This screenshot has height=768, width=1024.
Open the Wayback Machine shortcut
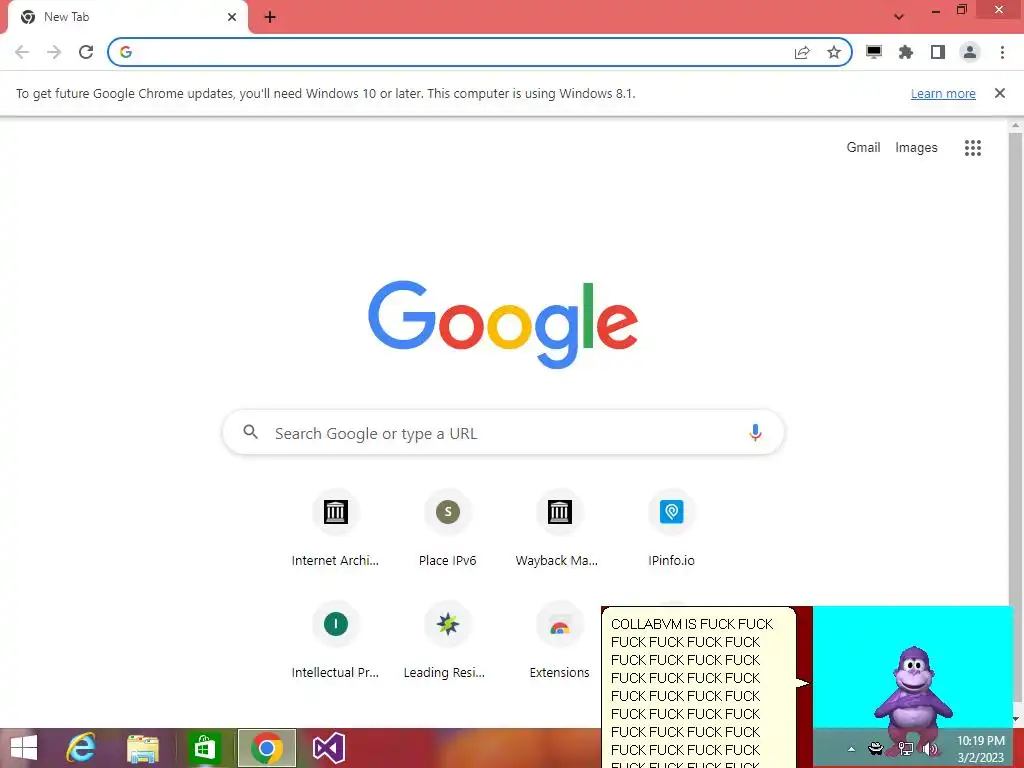pyautogui.click(x=559, y=529)
